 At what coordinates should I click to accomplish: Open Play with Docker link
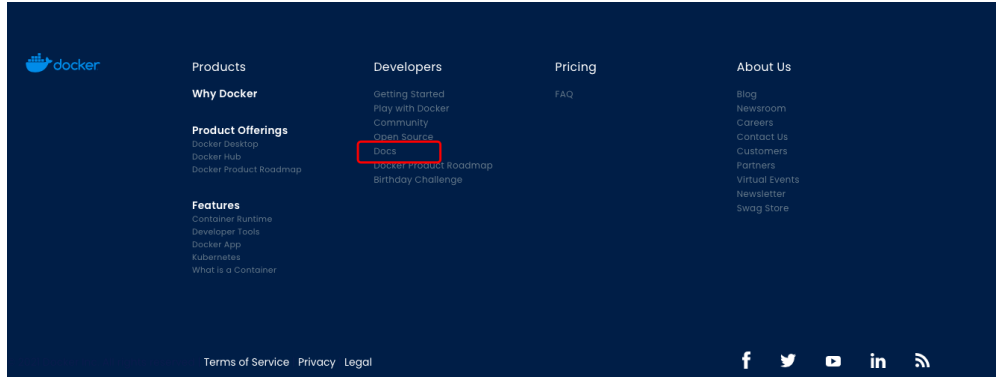411,109
